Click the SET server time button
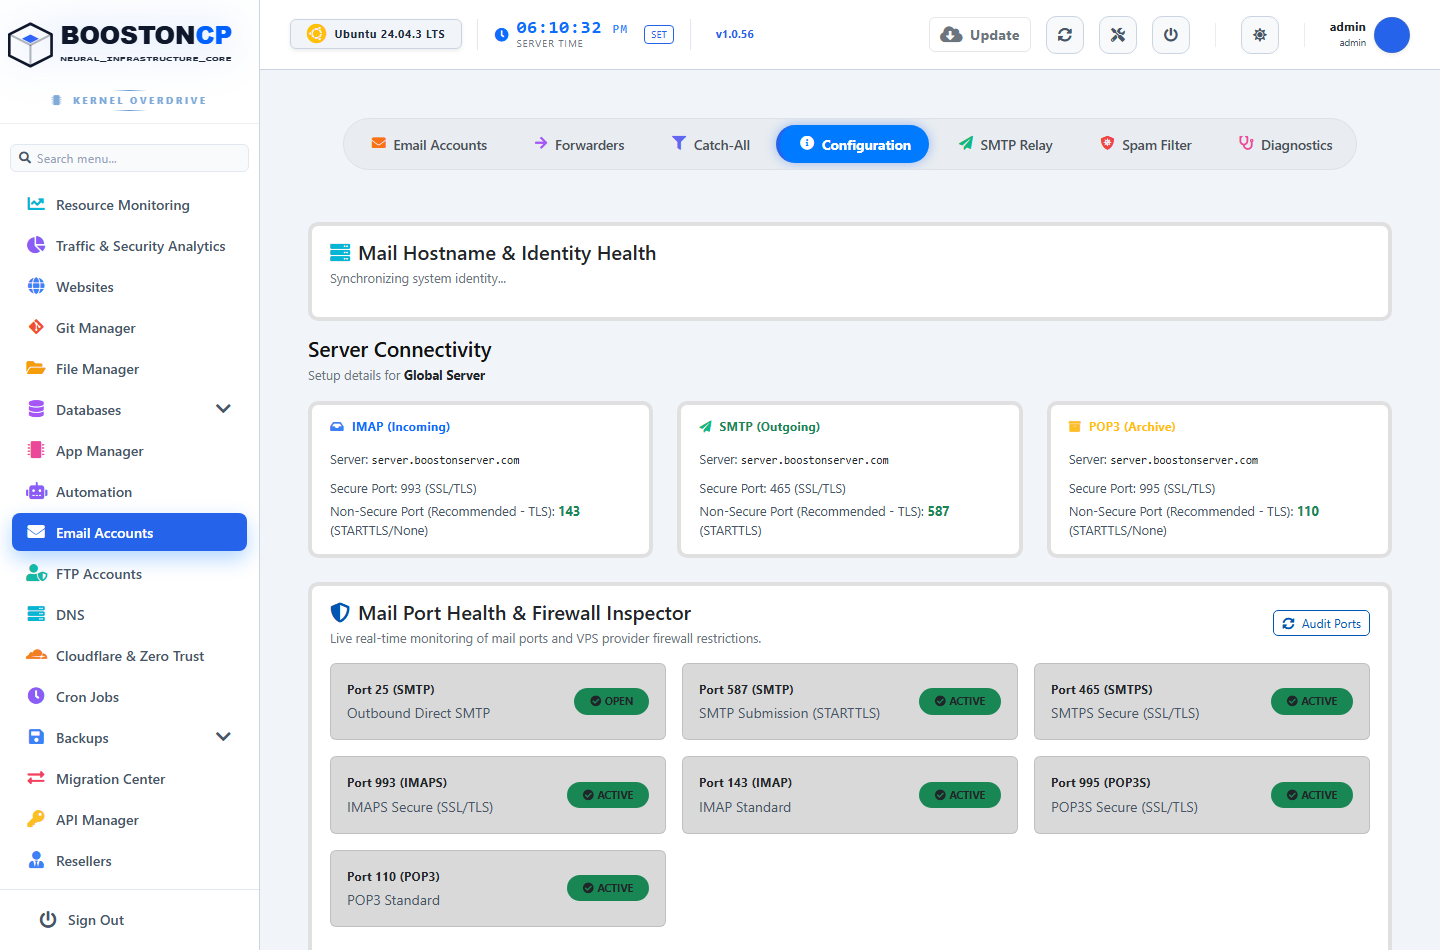 (x=659, y=35)
